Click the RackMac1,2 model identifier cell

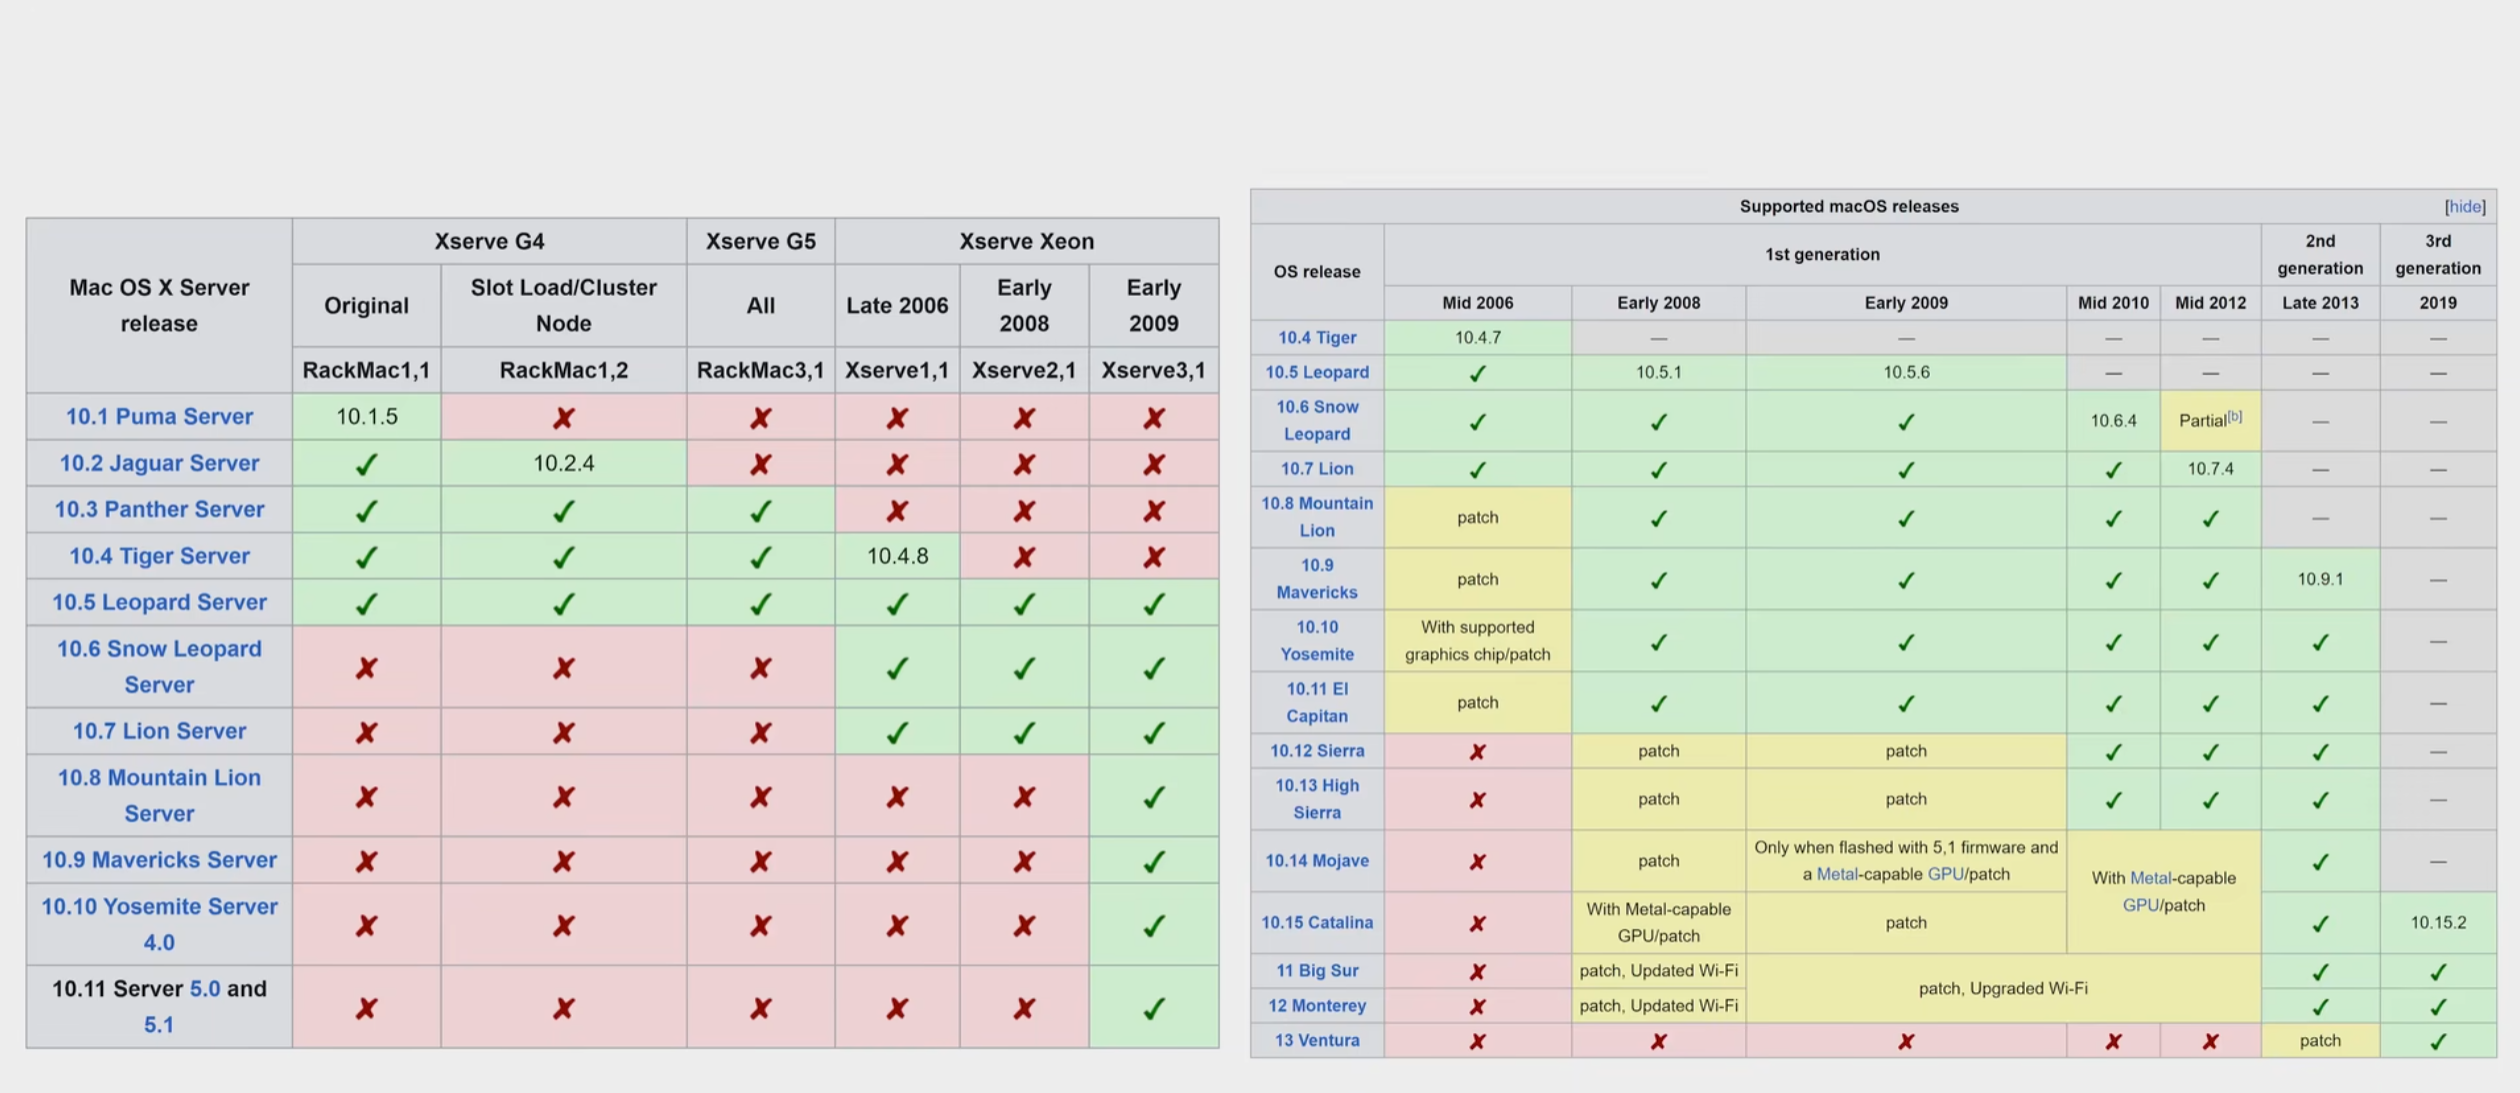coord(564,371)
